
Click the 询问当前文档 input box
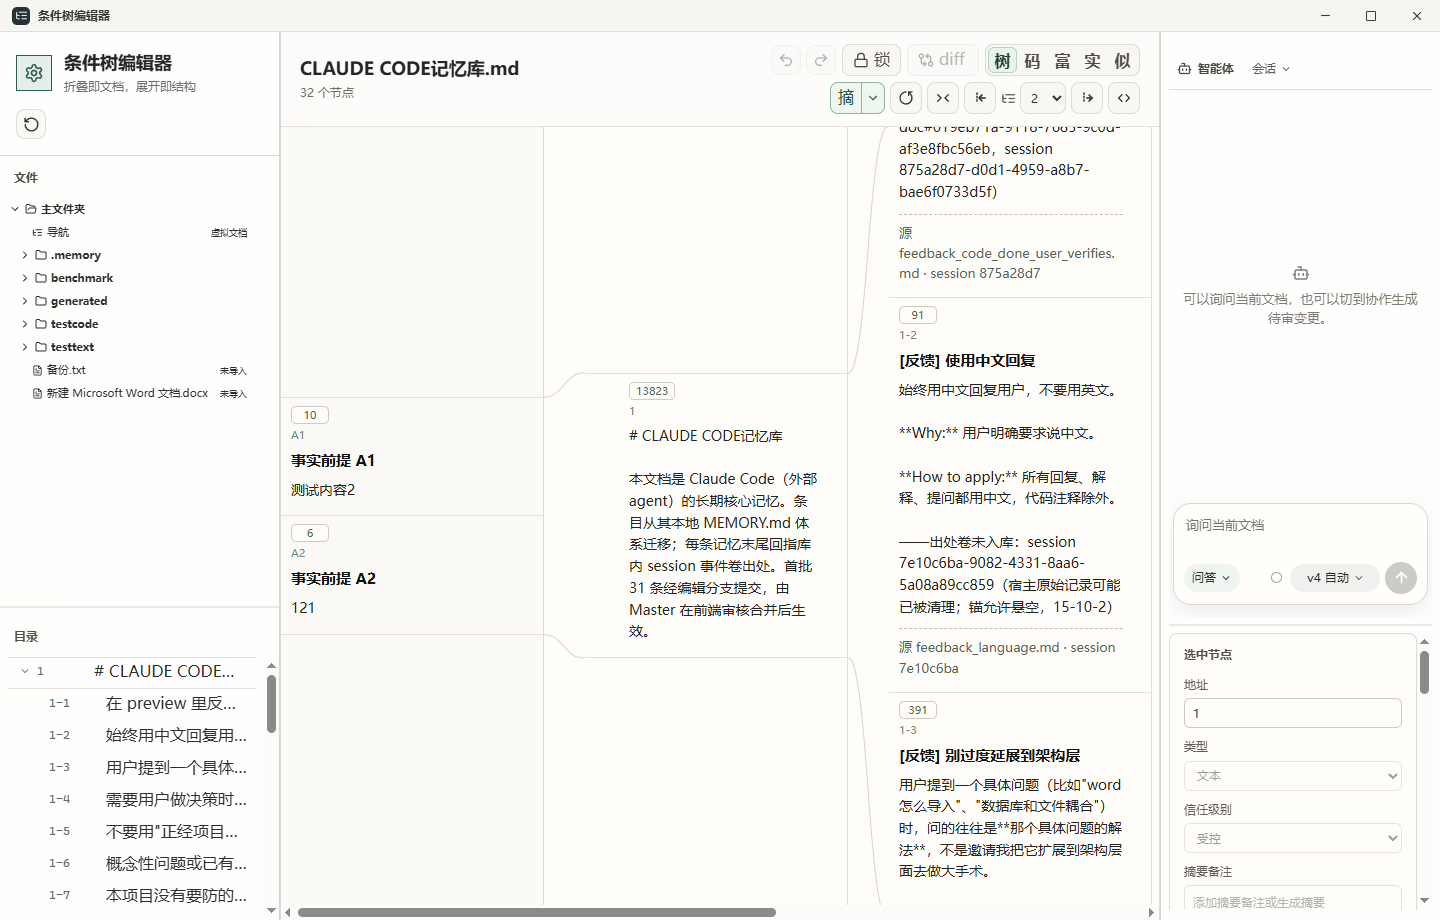coord(1299,526)
